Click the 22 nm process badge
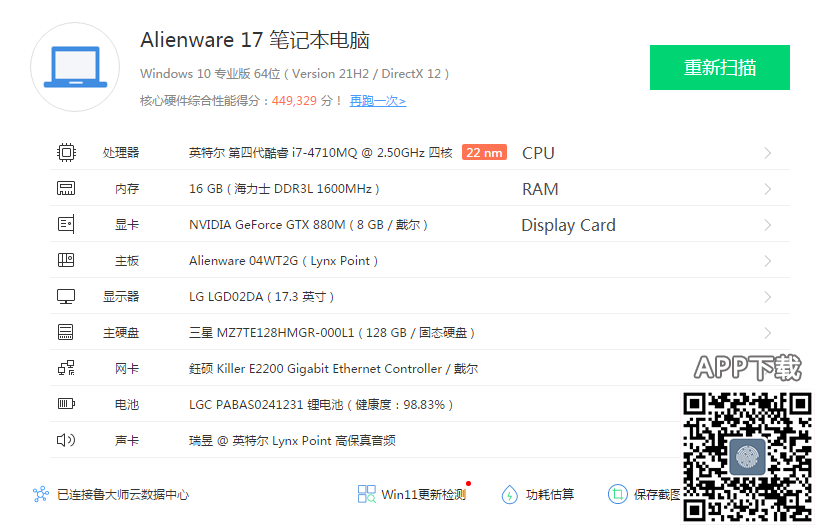This screenshot has width=820, height=530. tap(484, 152)
